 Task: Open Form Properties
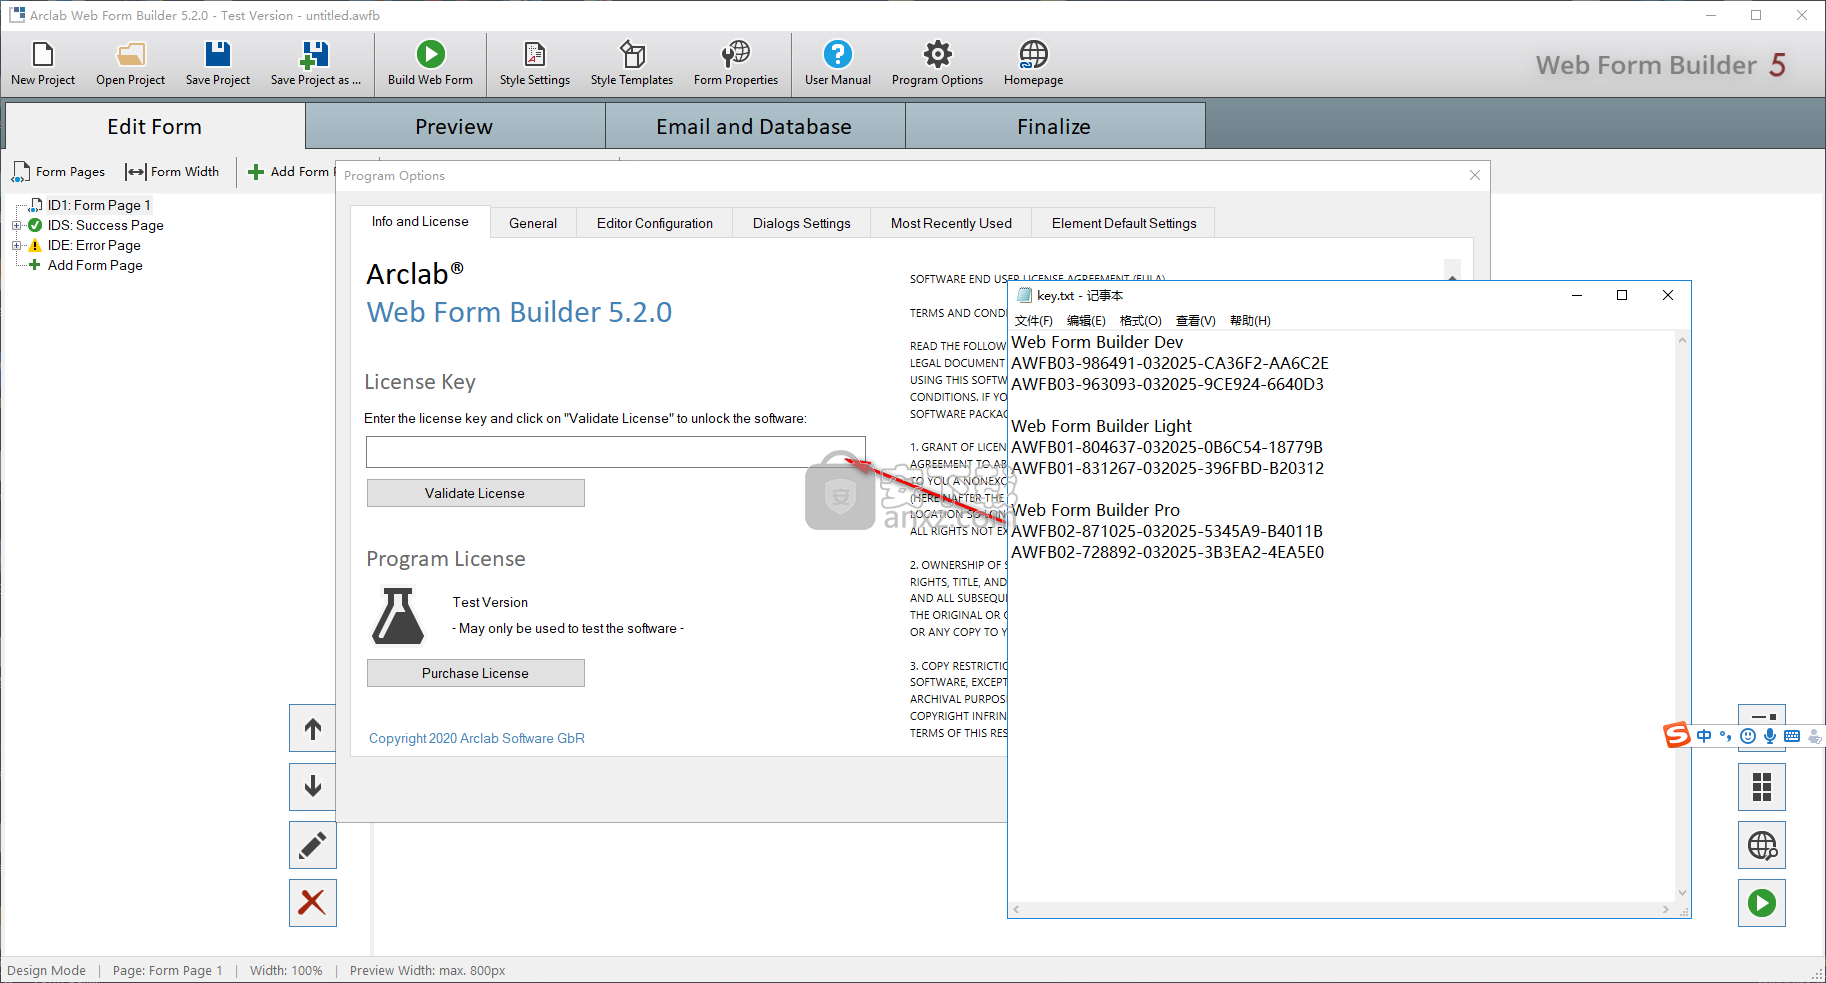736,64
